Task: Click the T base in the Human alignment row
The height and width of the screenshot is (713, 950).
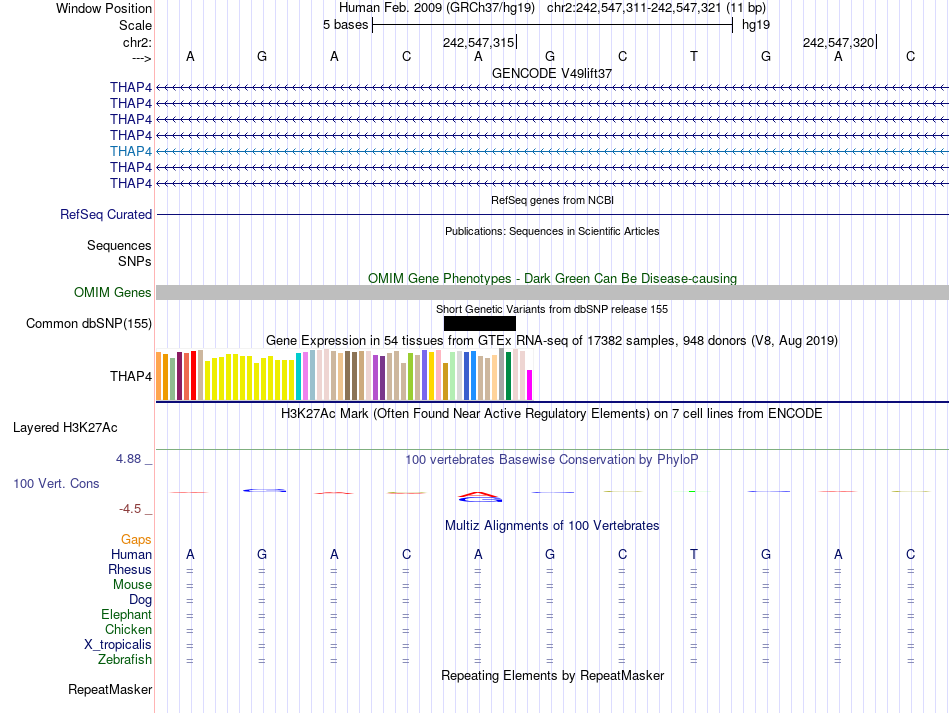Action: click(x=694, y=554)
